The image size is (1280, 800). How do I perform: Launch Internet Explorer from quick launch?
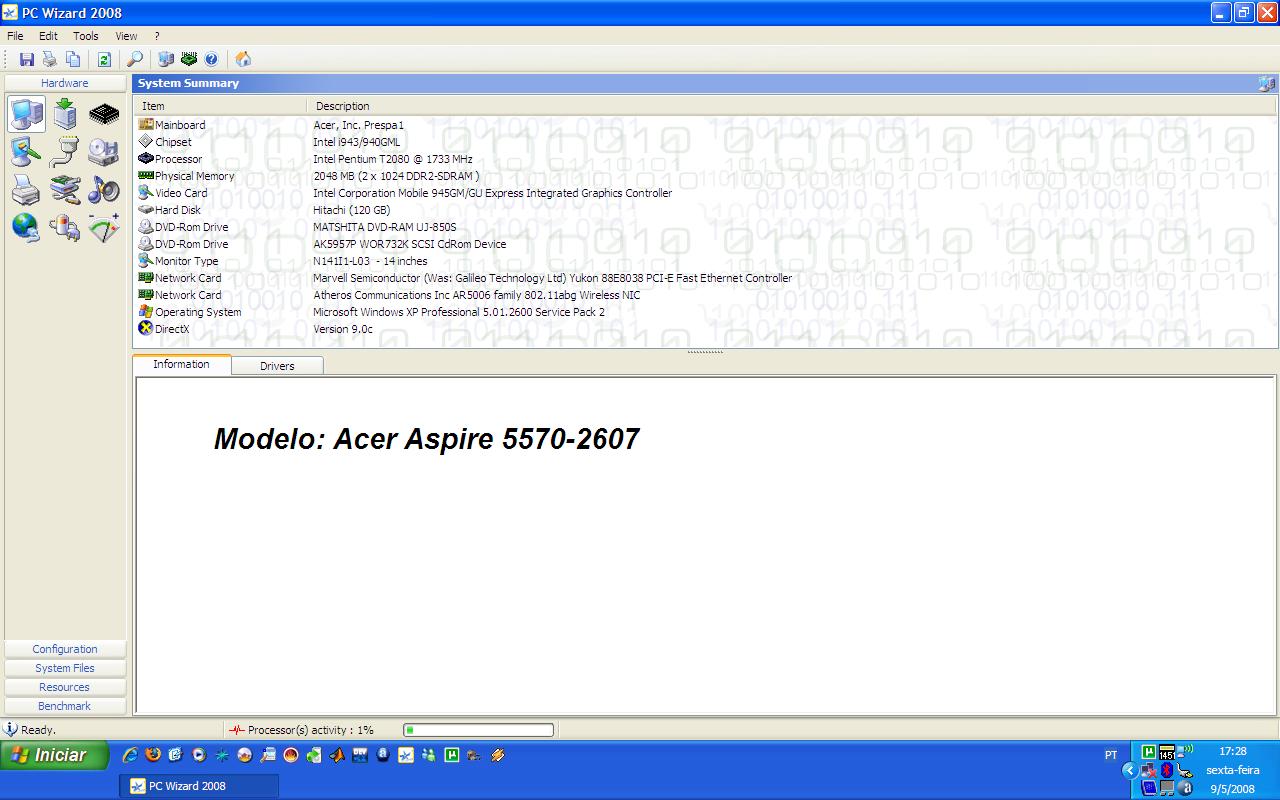(x=130, y=755)
